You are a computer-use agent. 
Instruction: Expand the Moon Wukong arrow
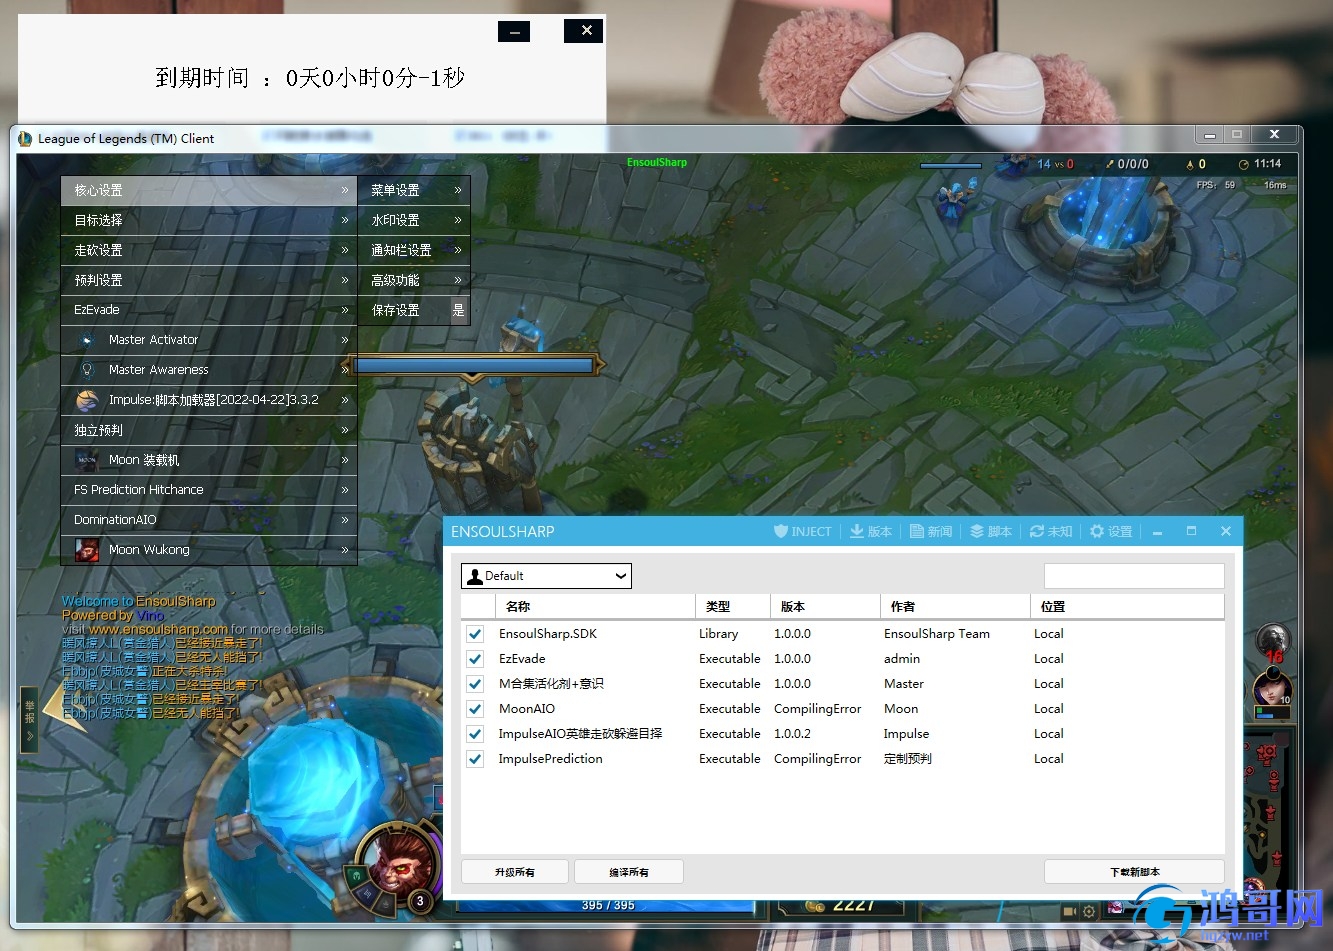(x=345, y=550)
